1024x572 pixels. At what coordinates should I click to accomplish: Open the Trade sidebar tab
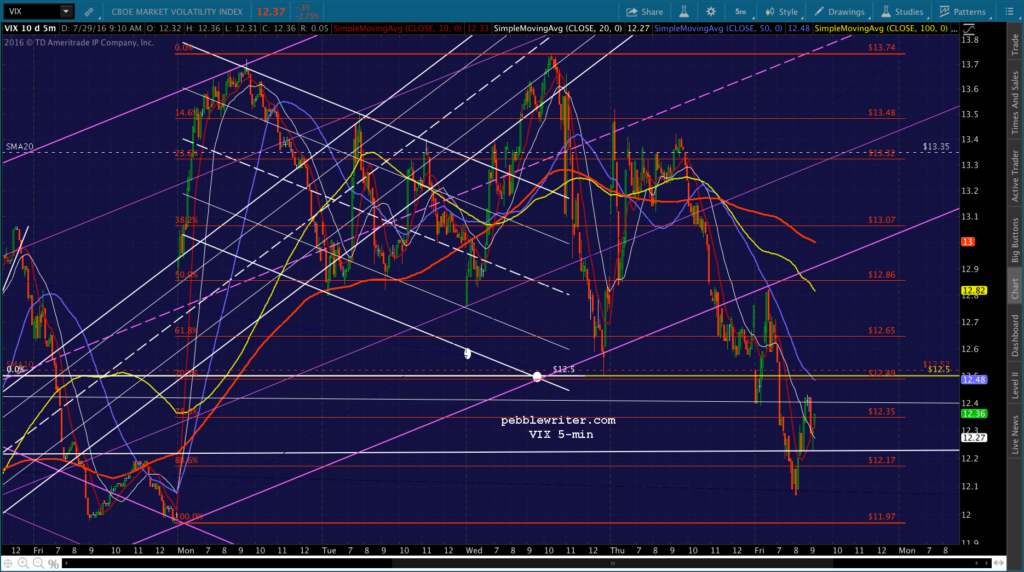(1015, 43)
